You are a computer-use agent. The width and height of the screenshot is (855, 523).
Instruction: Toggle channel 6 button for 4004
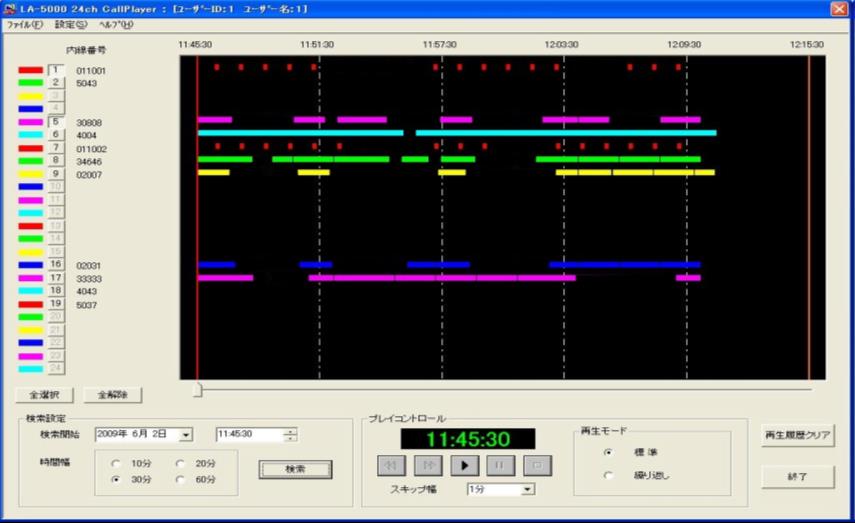(56, 134)
